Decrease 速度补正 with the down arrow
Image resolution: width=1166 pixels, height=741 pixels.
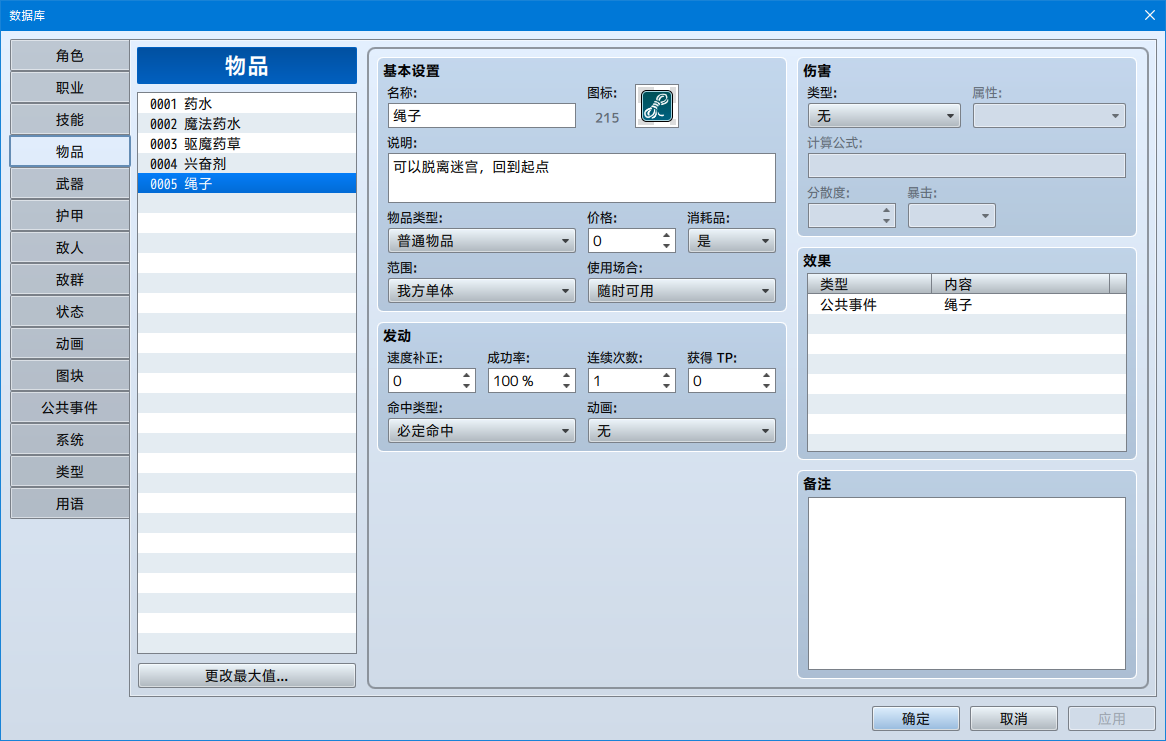pos(466,386)
